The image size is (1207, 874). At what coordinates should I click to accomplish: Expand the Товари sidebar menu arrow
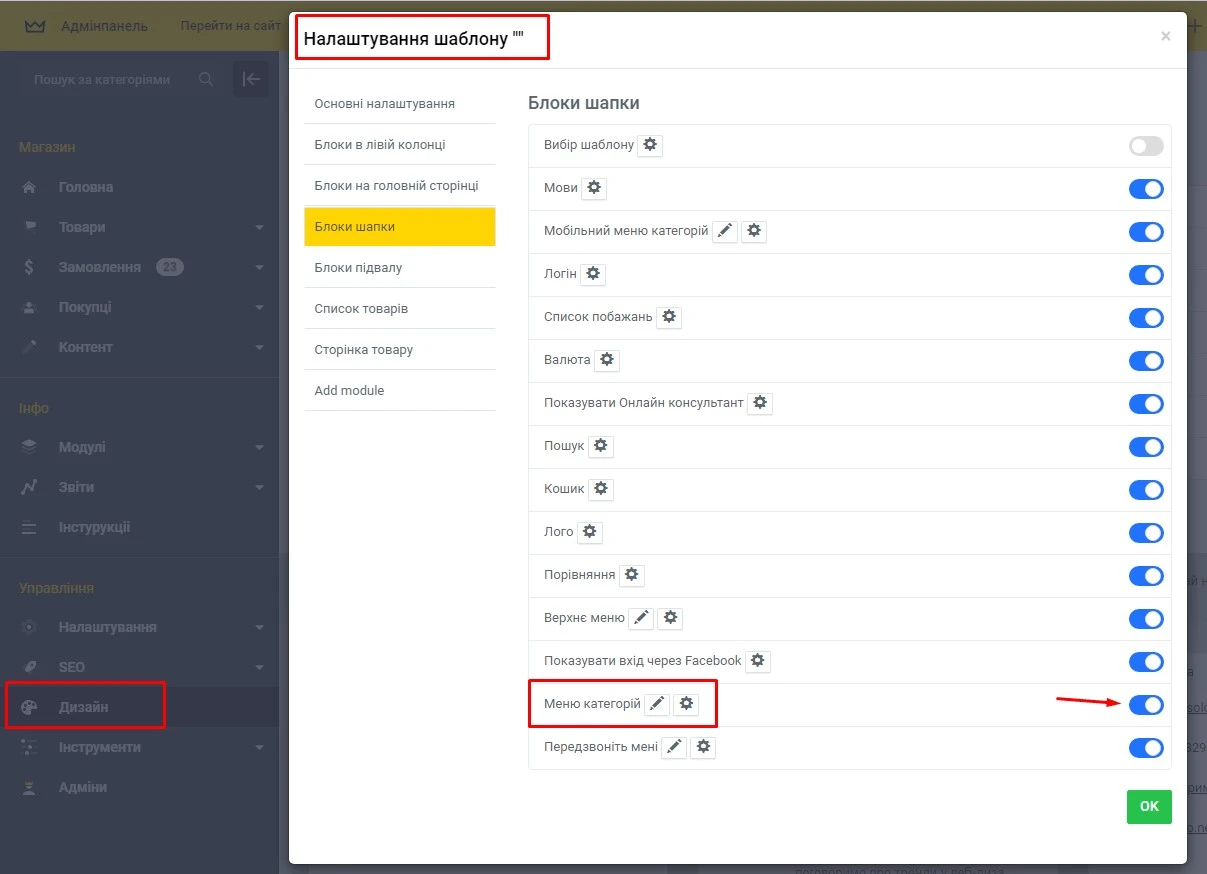pyautogui.click(x=259, y=228)
